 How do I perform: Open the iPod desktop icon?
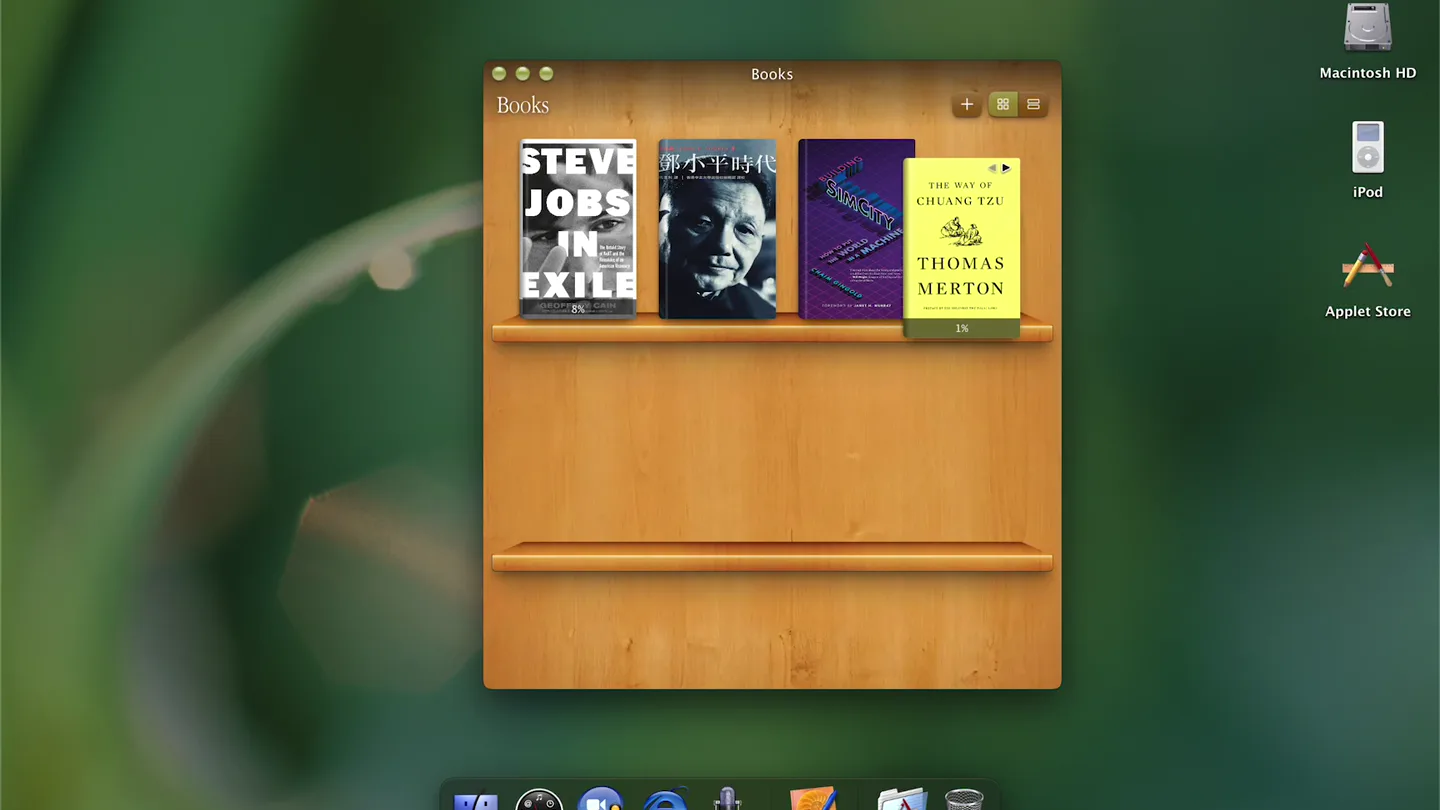[x=1367, y=160]
